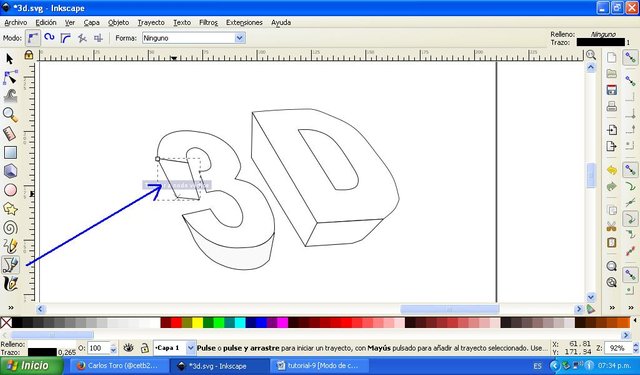Toggle the current layer lock
Image resolution: width=640 pixels, height=375 pixels.
click(144, 348)
